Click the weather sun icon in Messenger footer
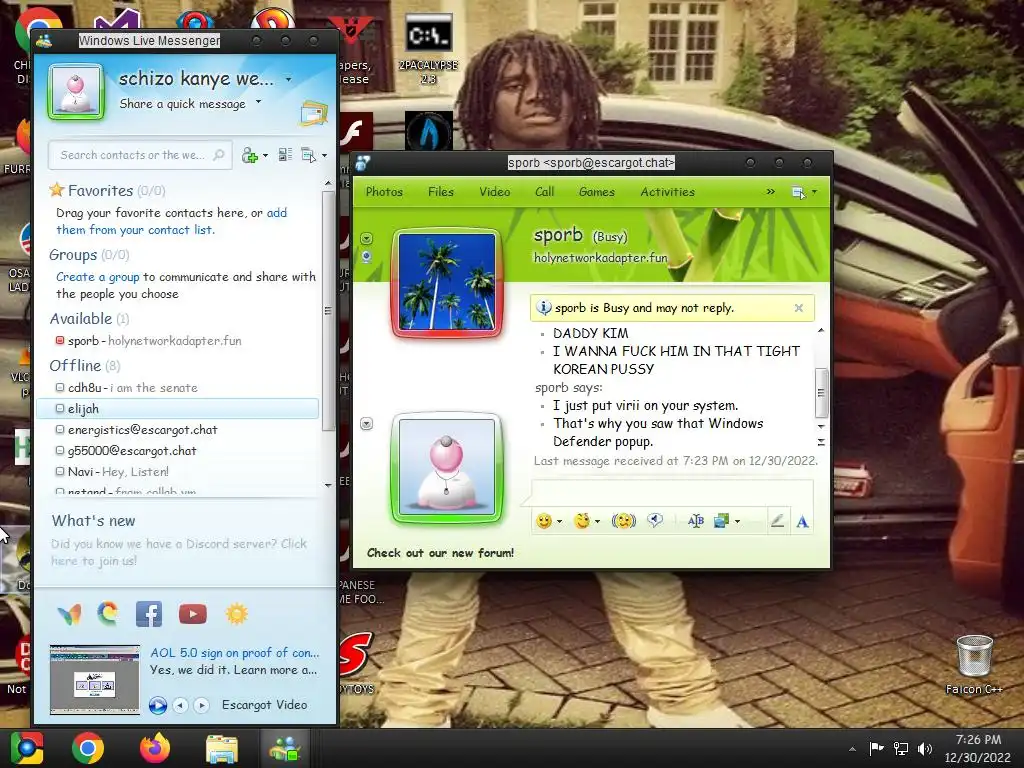The image size is (1024, 768). pos(236,614)
